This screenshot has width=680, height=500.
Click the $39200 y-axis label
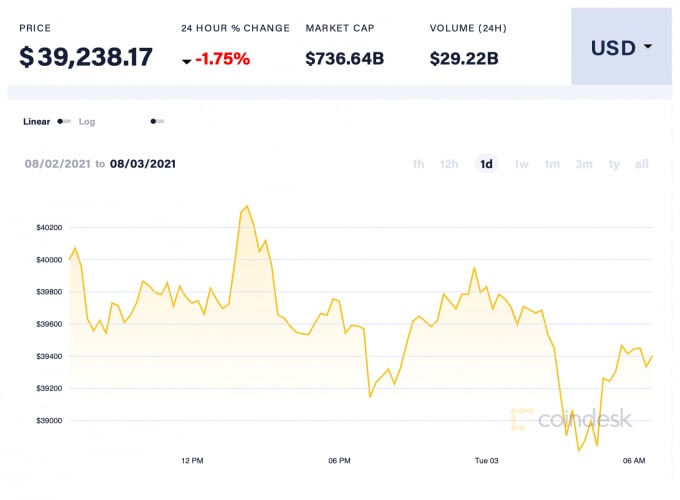pyautogui.click(x=49, y=388)
